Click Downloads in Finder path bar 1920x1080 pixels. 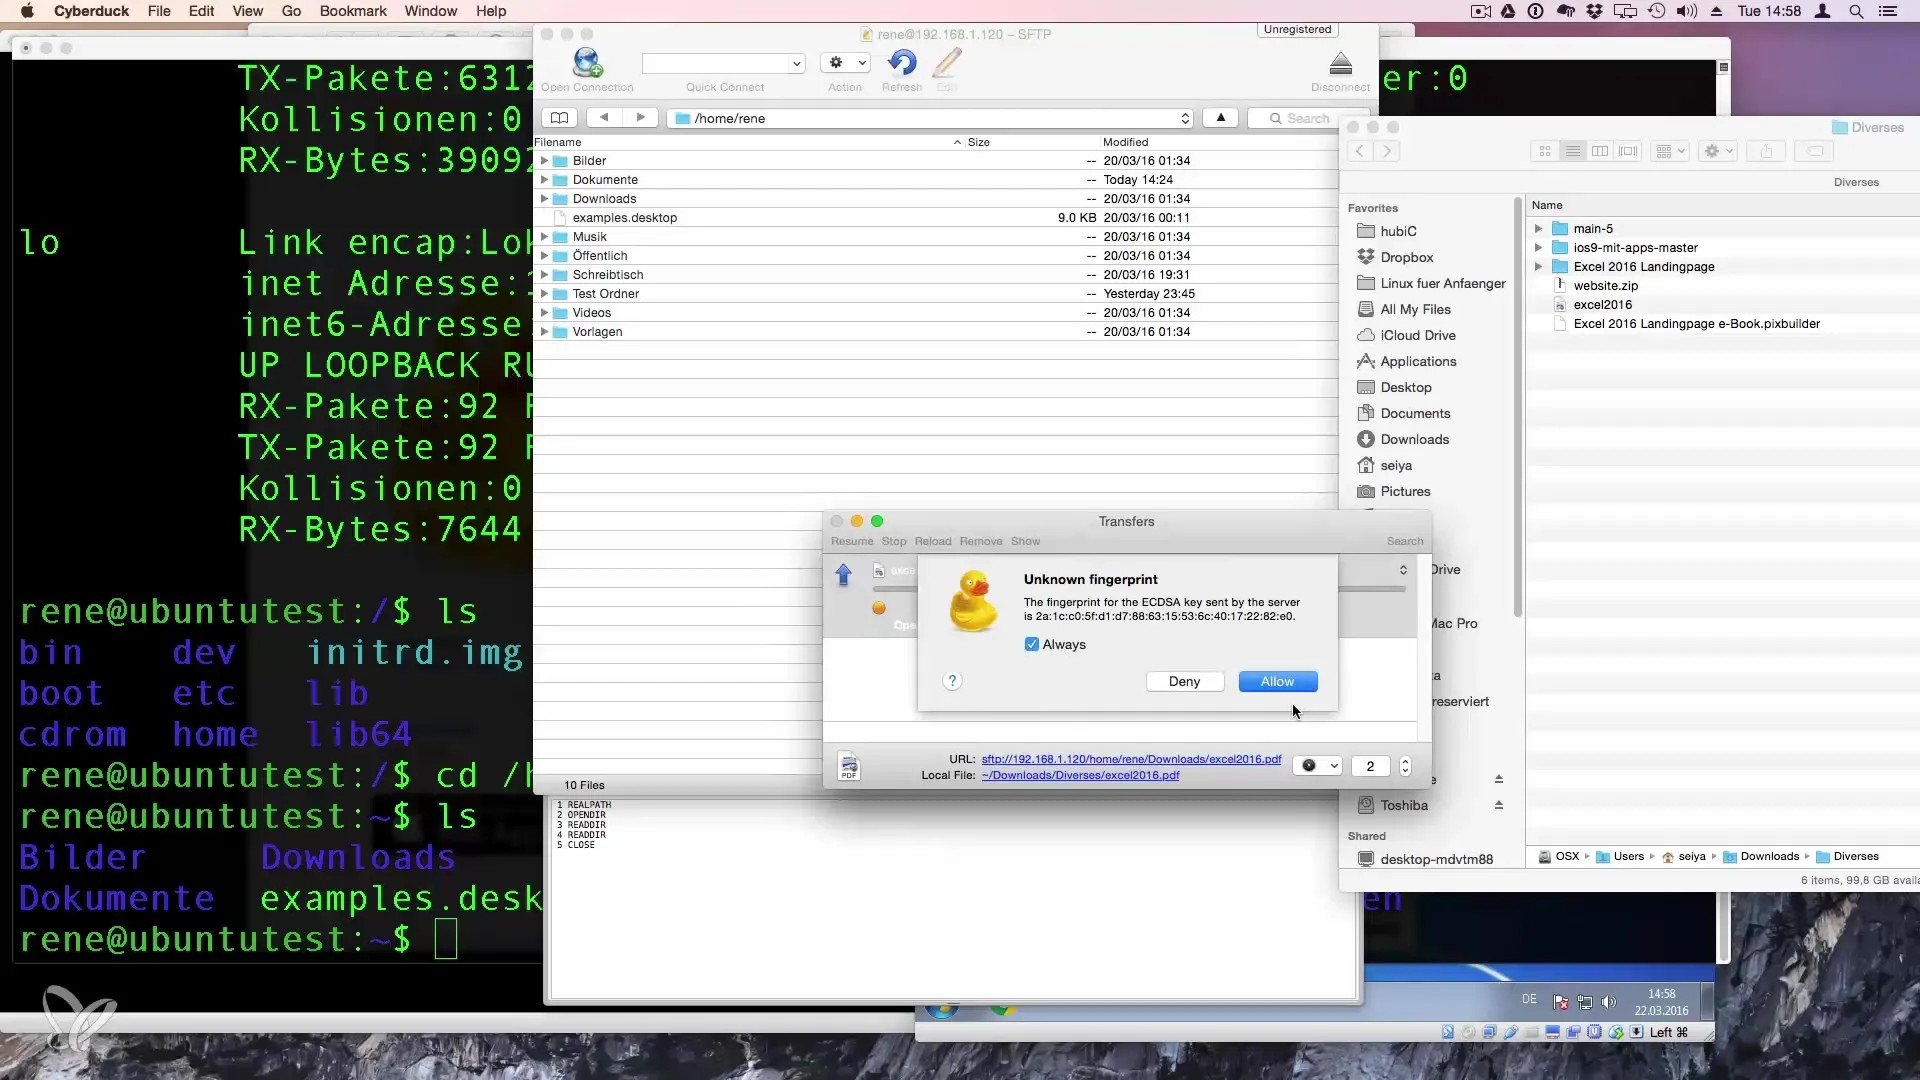click(x=1760, y=856)
